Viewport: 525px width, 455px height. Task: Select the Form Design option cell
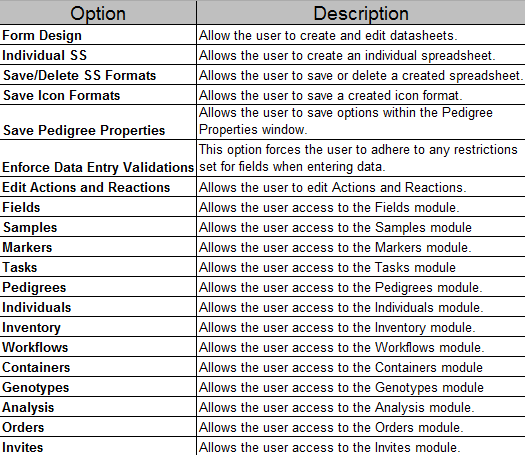tap(98, 35)
